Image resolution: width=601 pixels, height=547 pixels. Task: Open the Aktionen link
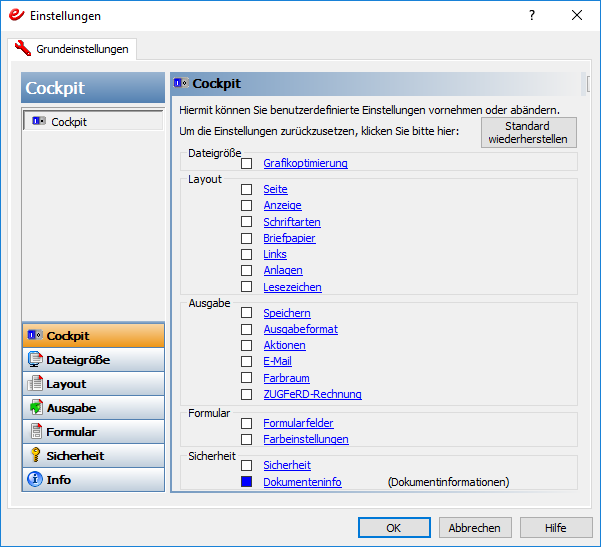(284, 345)
